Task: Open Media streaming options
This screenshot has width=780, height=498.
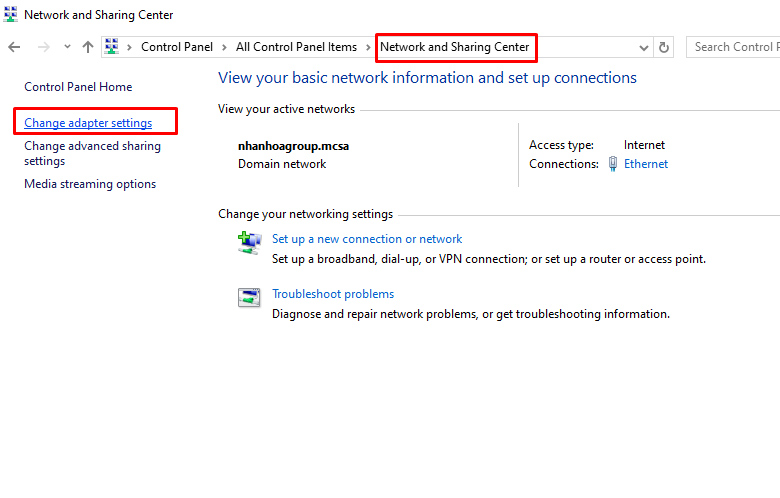Action: pos(90,184)
